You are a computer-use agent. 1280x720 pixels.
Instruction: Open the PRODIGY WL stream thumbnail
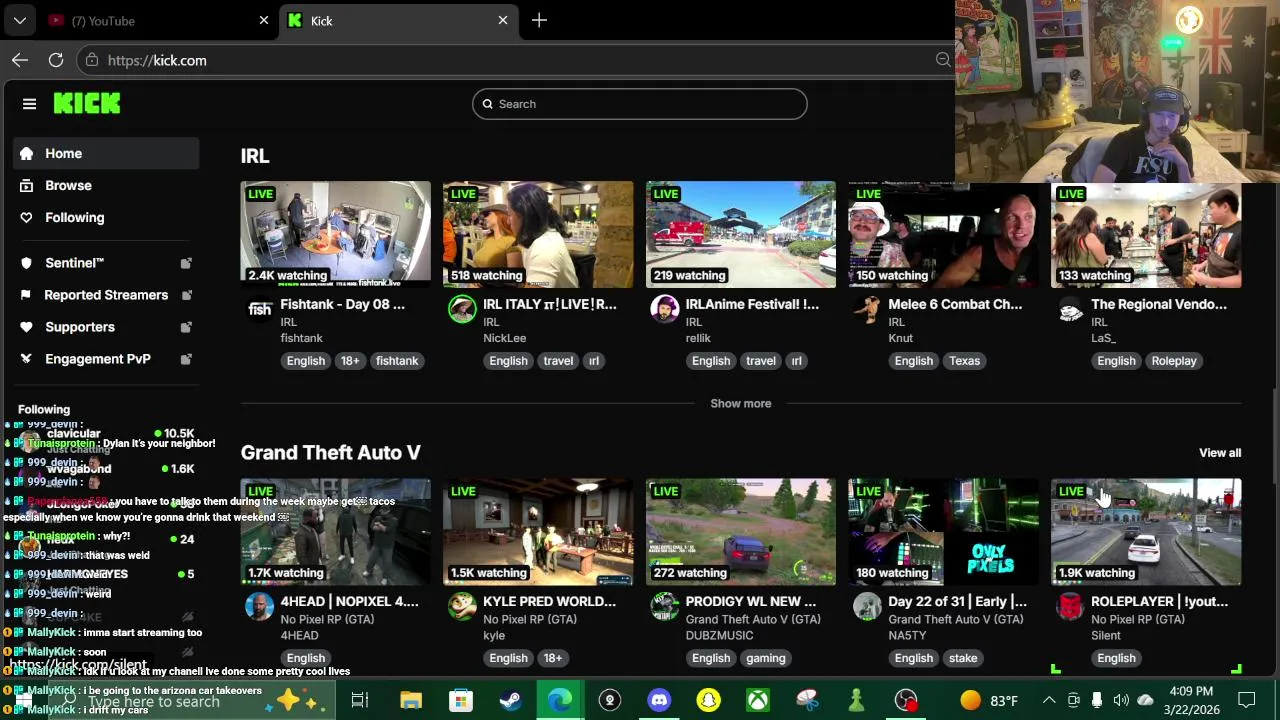click(741, 532)
